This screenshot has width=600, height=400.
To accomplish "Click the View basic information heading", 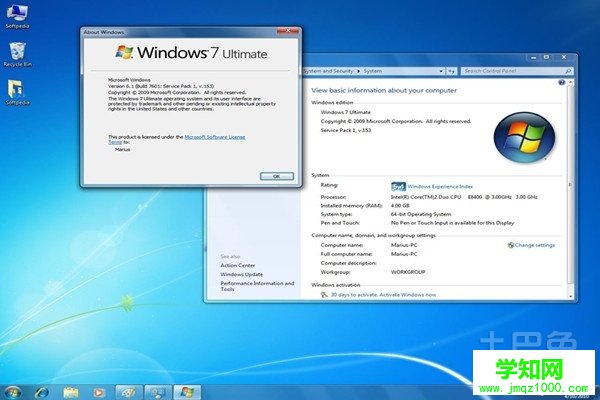I will click(x=384, y=91).
